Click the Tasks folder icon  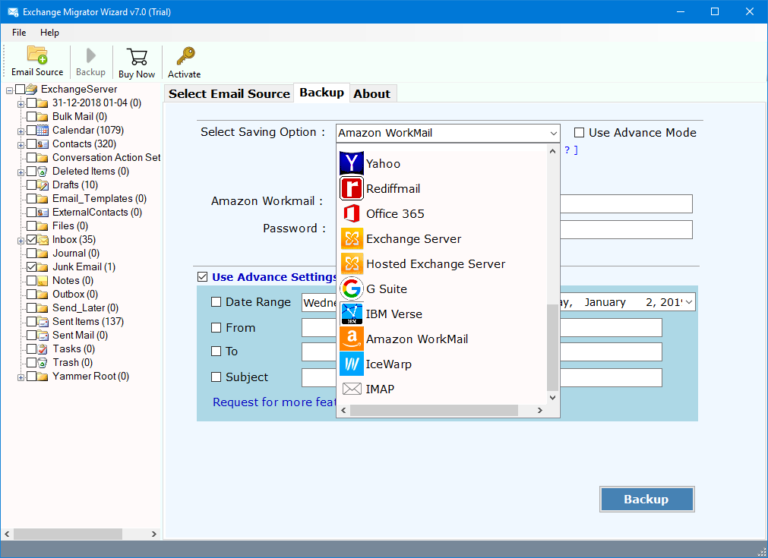coord(43,349)
